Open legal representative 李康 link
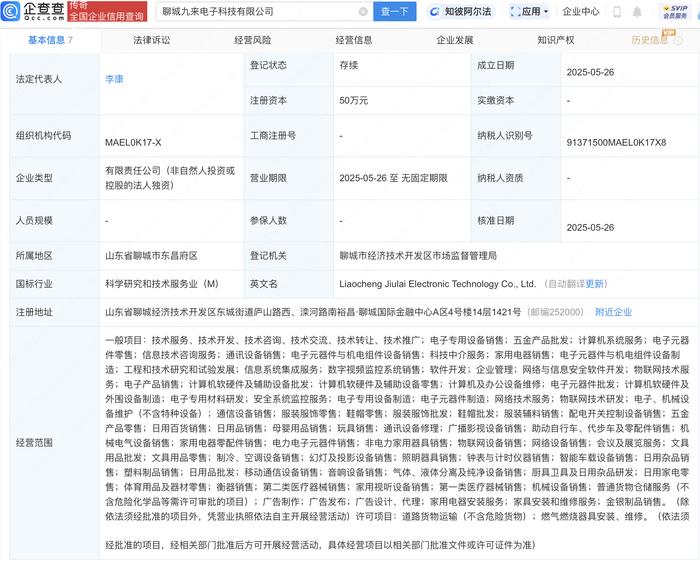This screenshot has width=700, height=561. 114,79
